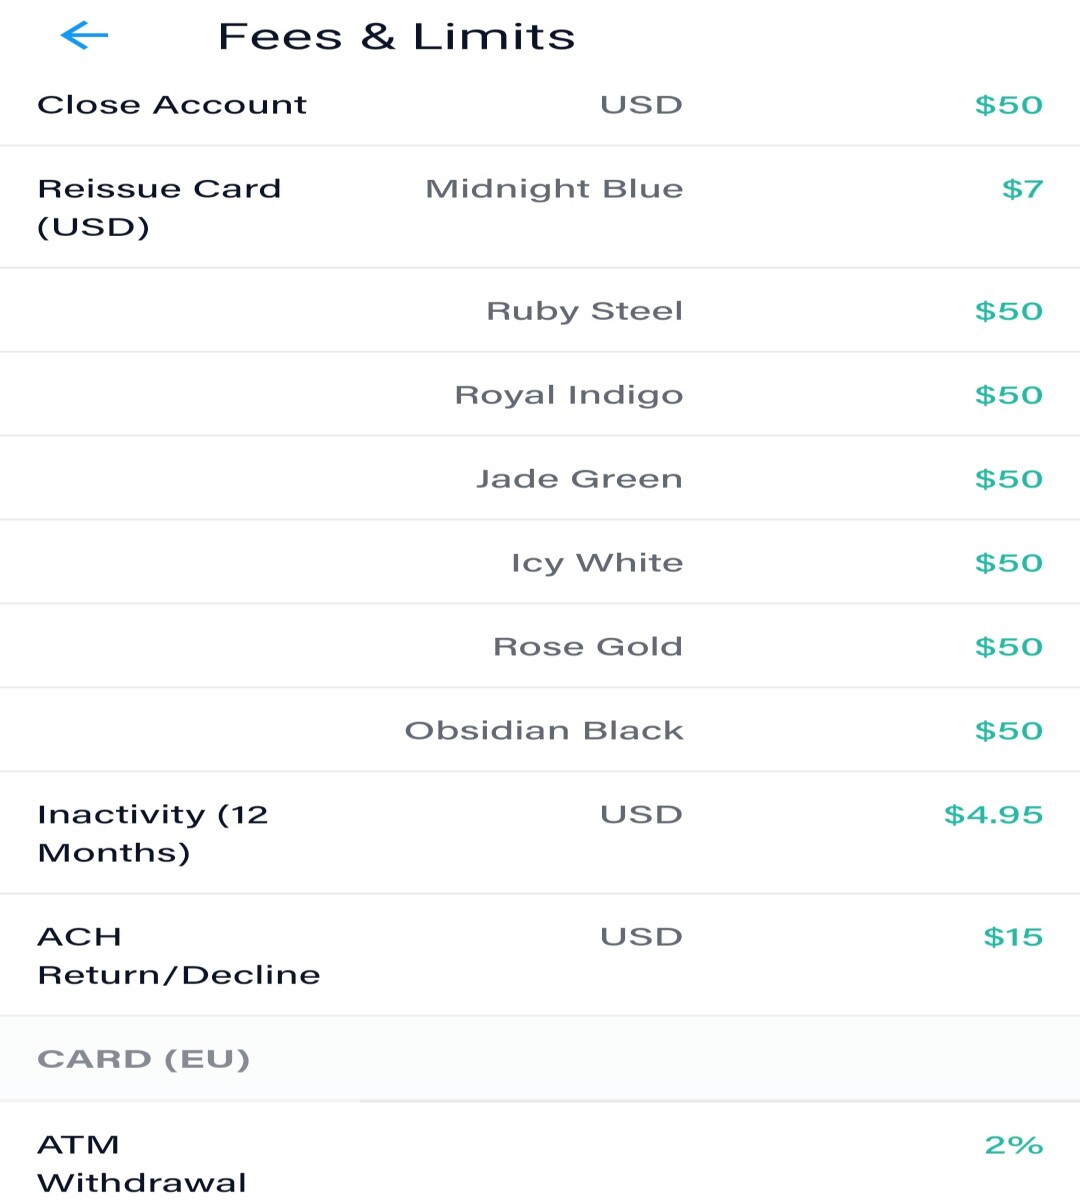The image size is (1080, 1200).
Task: Select the Reissue Card (USD) label
Action: click(159, 208)
